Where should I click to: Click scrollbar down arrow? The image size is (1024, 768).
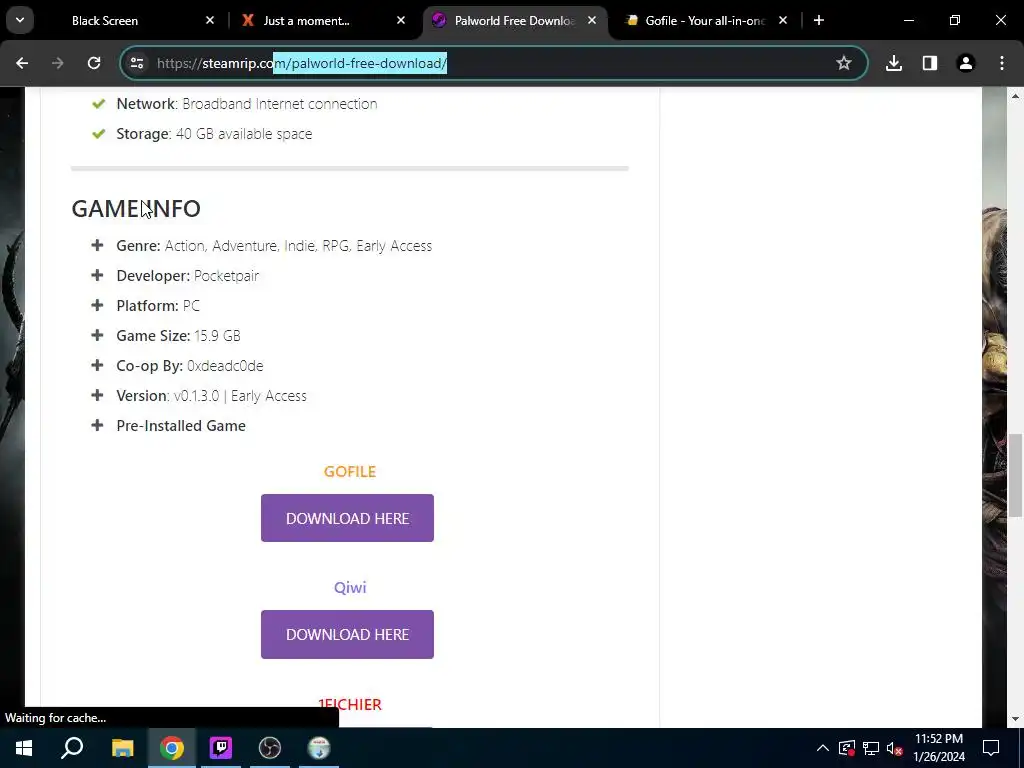[1015, 719]
